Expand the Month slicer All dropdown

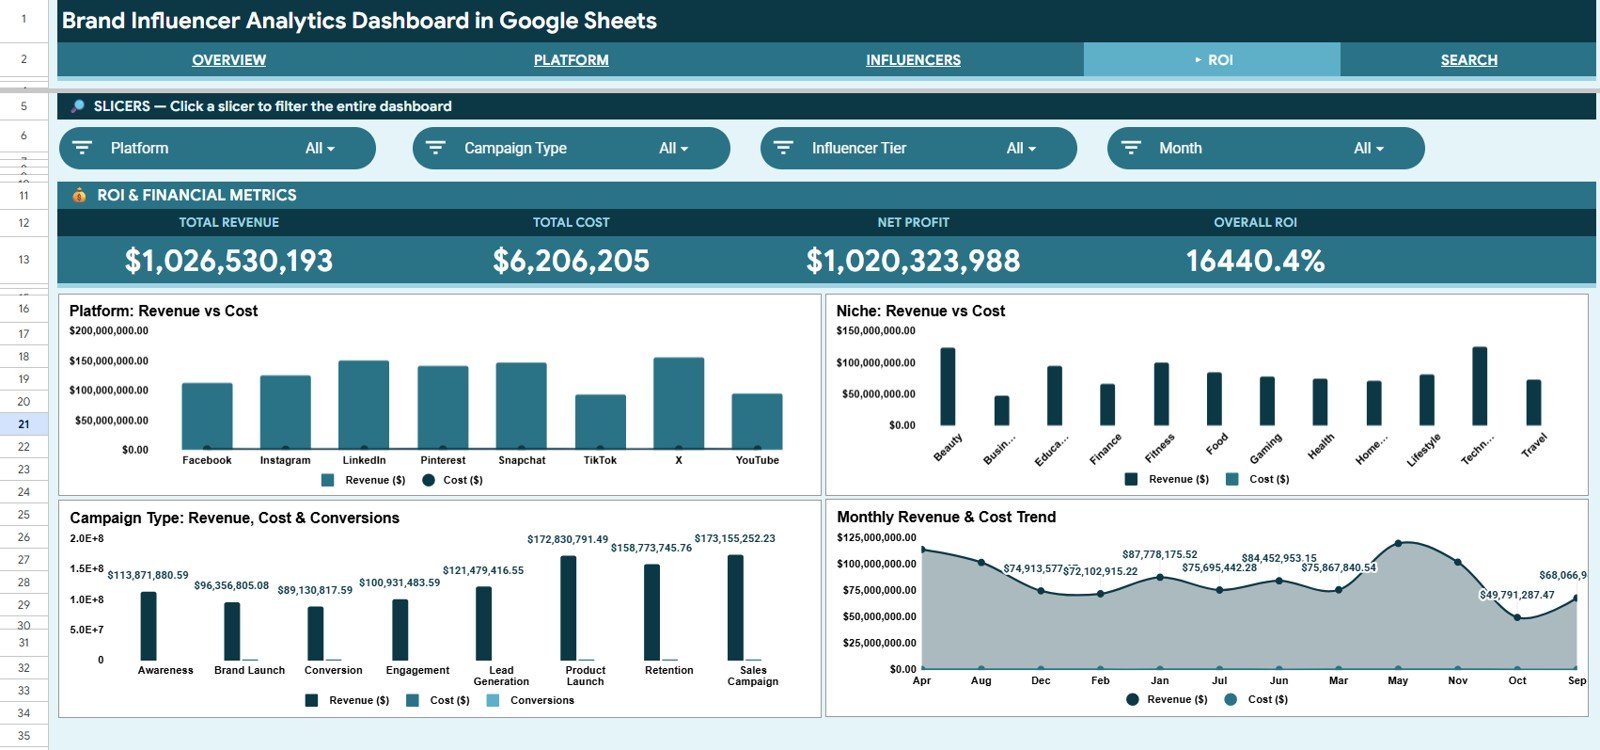(1369, 148)
